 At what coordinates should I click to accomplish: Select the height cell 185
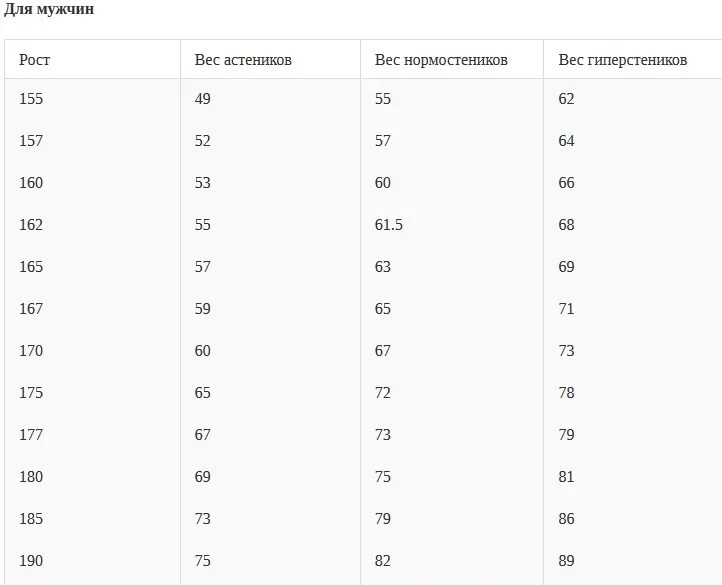[31, 519]
